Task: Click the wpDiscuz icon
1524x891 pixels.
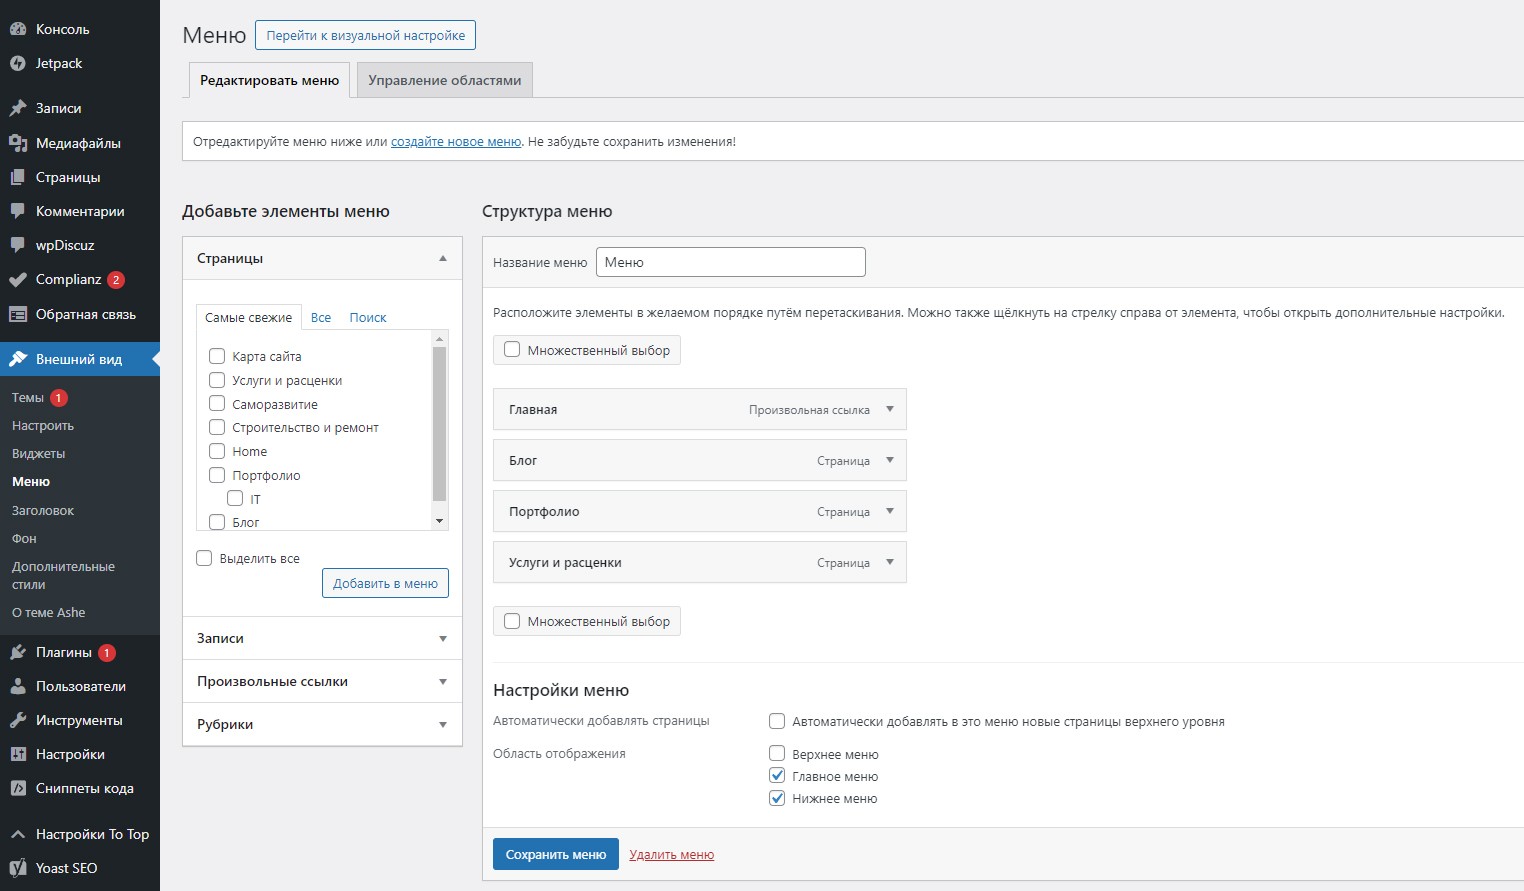Action: click(17, 245)
